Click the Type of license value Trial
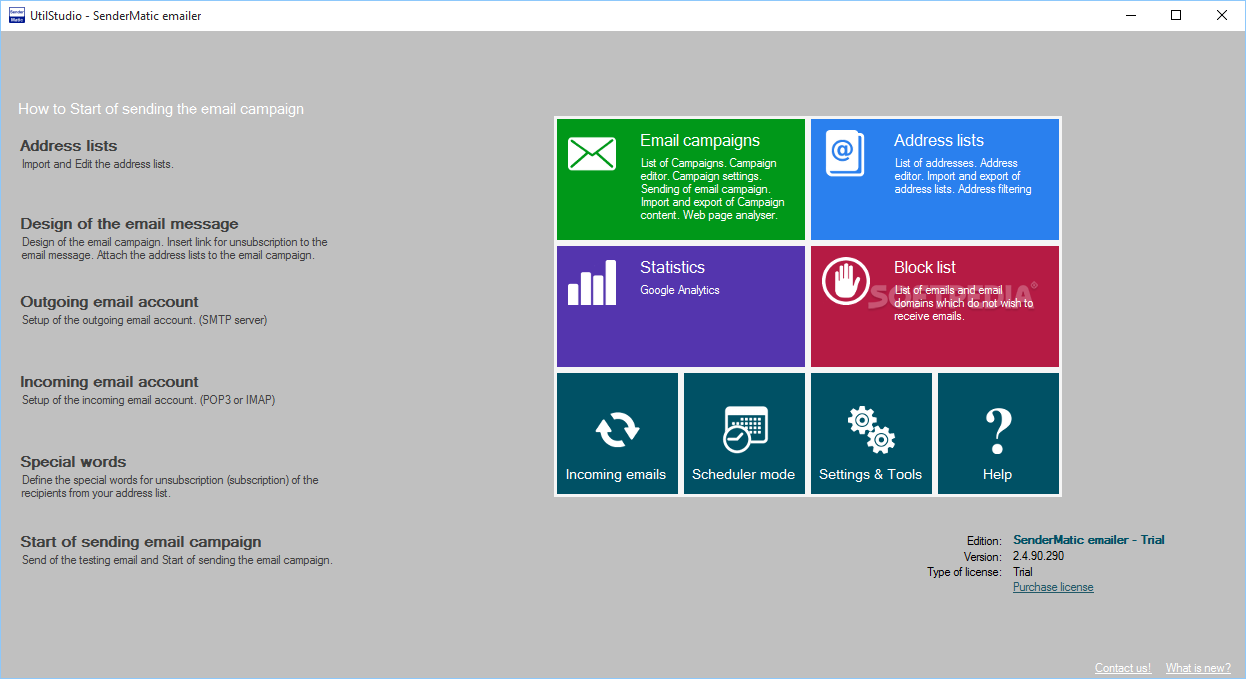 coord(1023,572)
